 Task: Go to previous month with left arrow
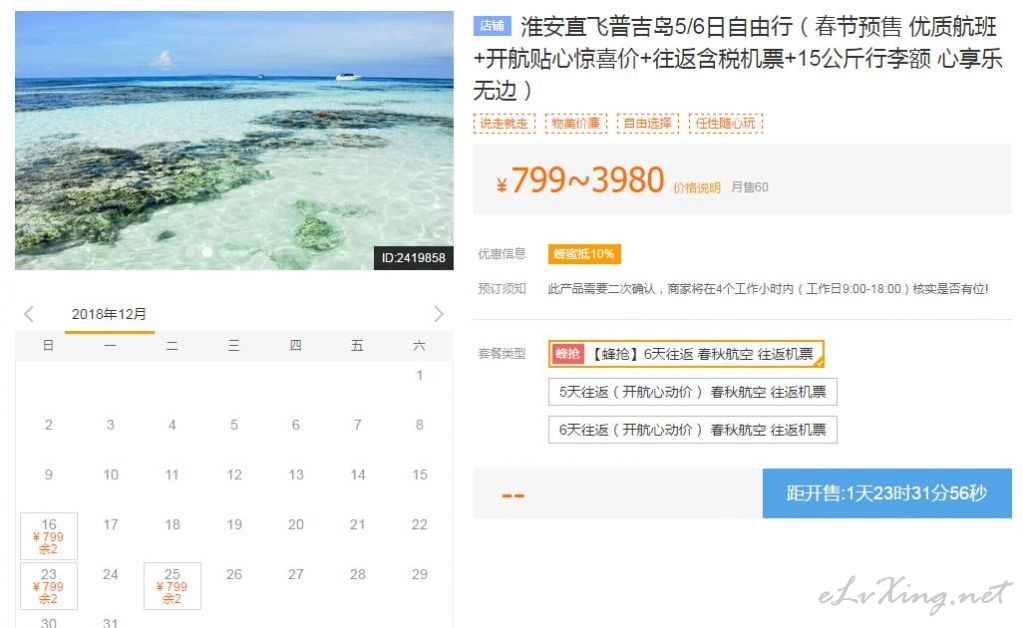coord(29,314)
